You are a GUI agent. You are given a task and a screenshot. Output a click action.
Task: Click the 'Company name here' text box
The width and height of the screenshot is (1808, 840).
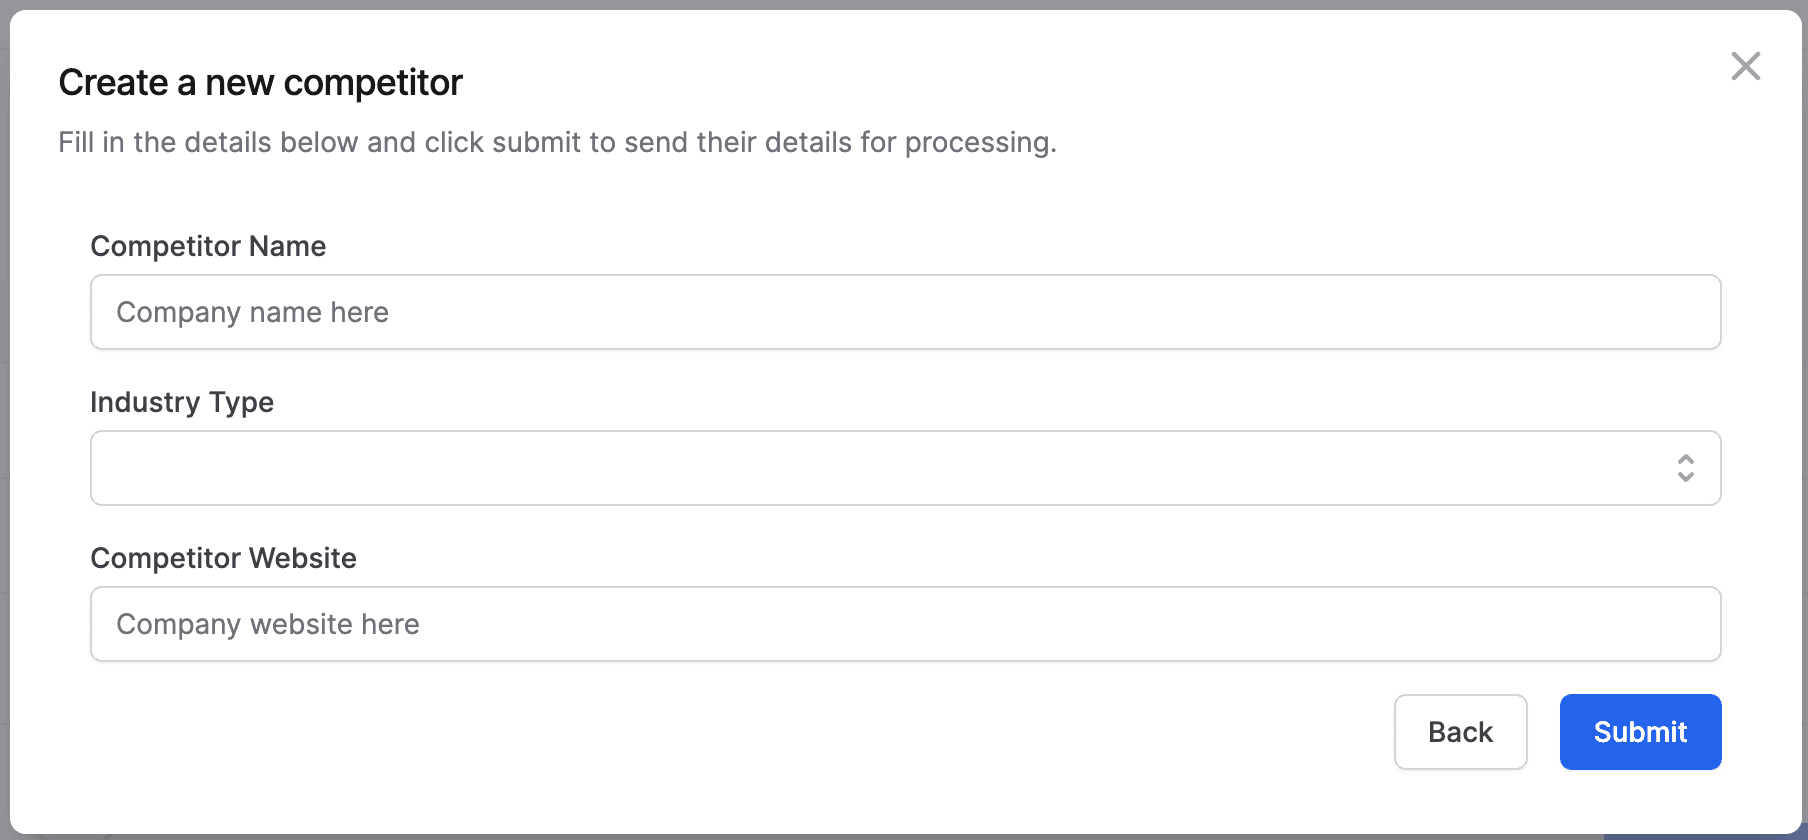click(x=905, y=312)
